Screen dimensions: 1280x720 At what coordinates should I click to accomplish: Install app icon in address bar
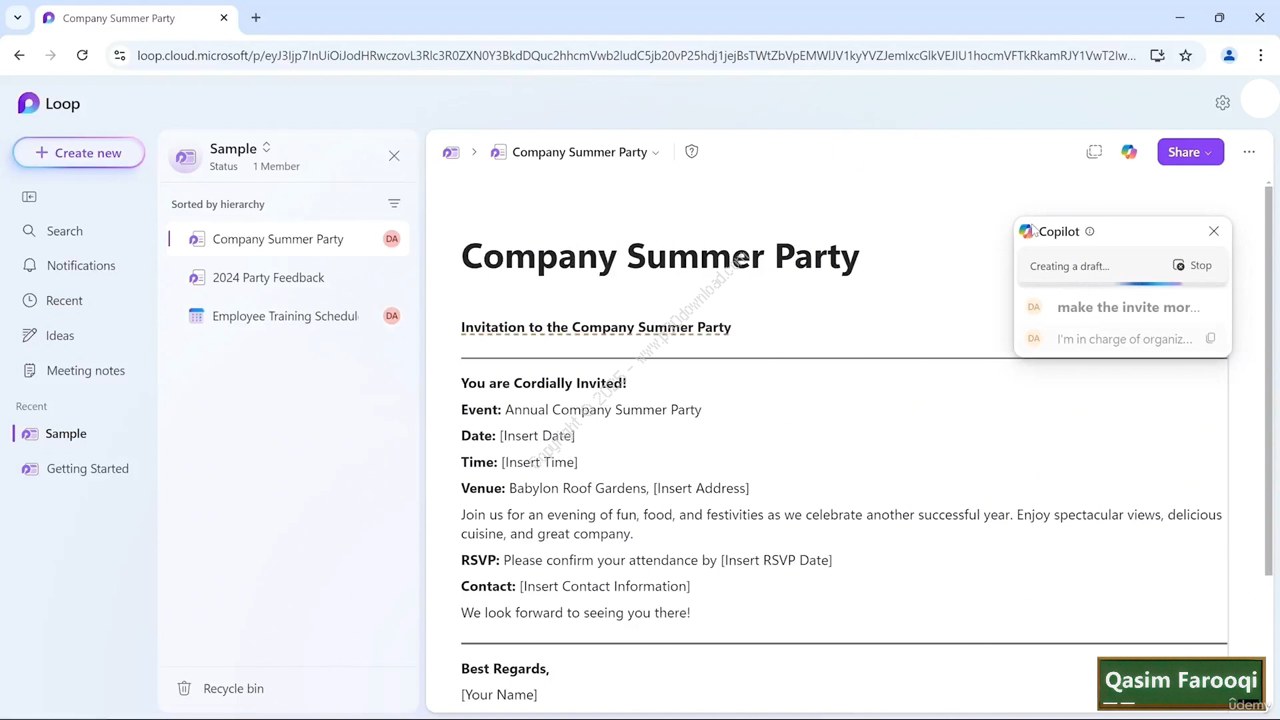click(1157, 55)
